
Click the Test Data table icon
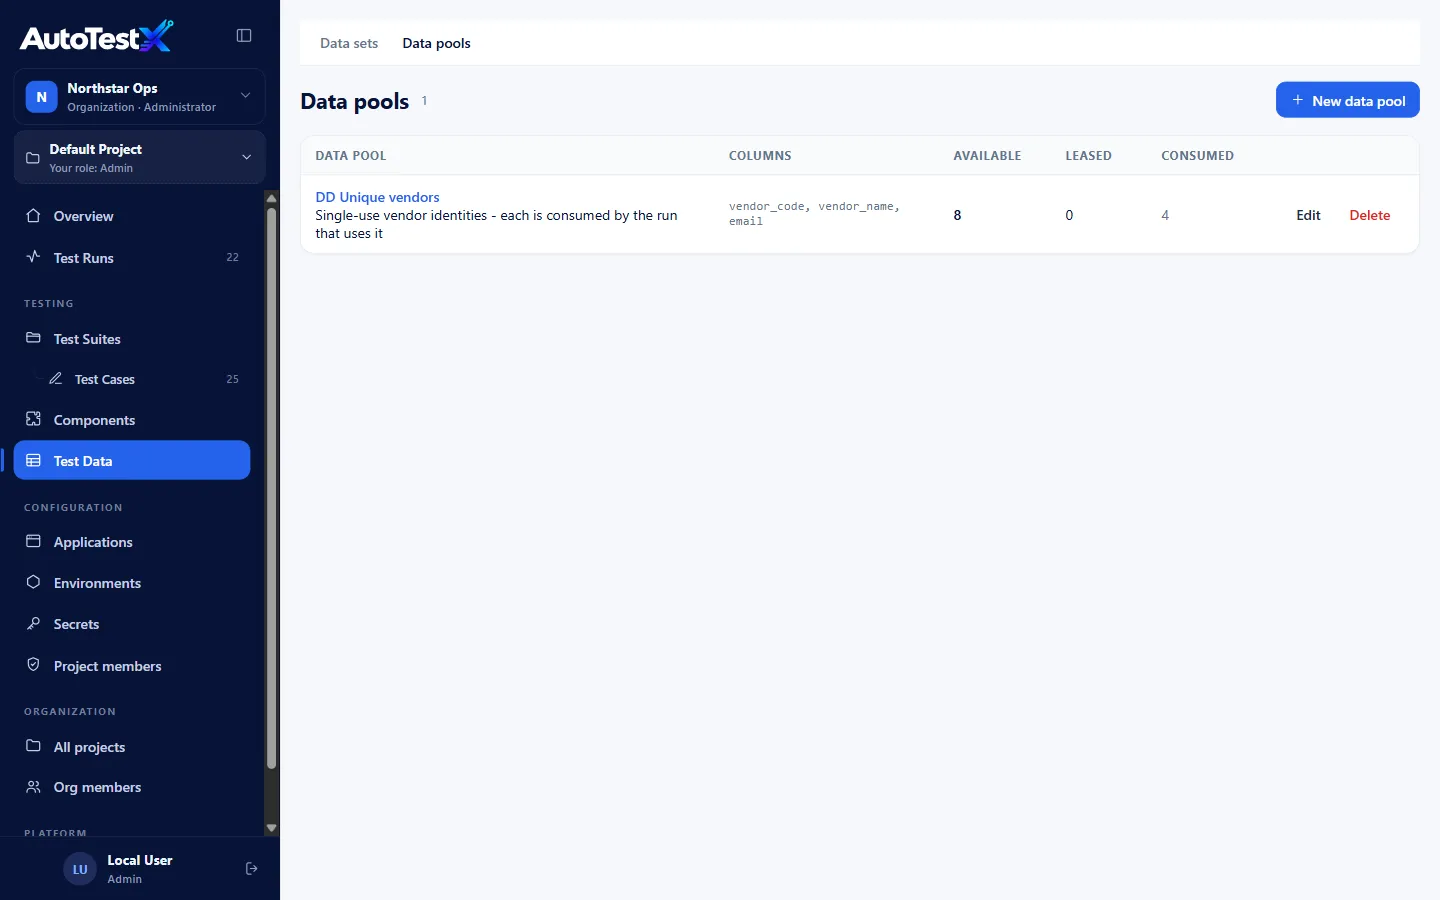point(33,460)
